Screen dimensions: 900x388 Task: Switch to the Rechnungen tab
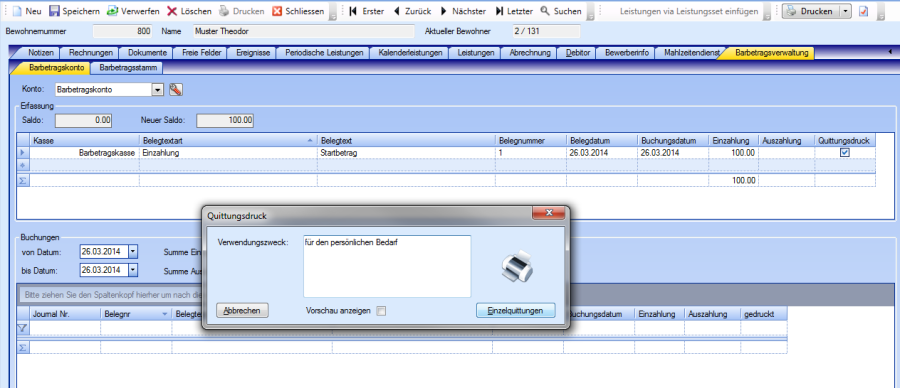point(91,53)
